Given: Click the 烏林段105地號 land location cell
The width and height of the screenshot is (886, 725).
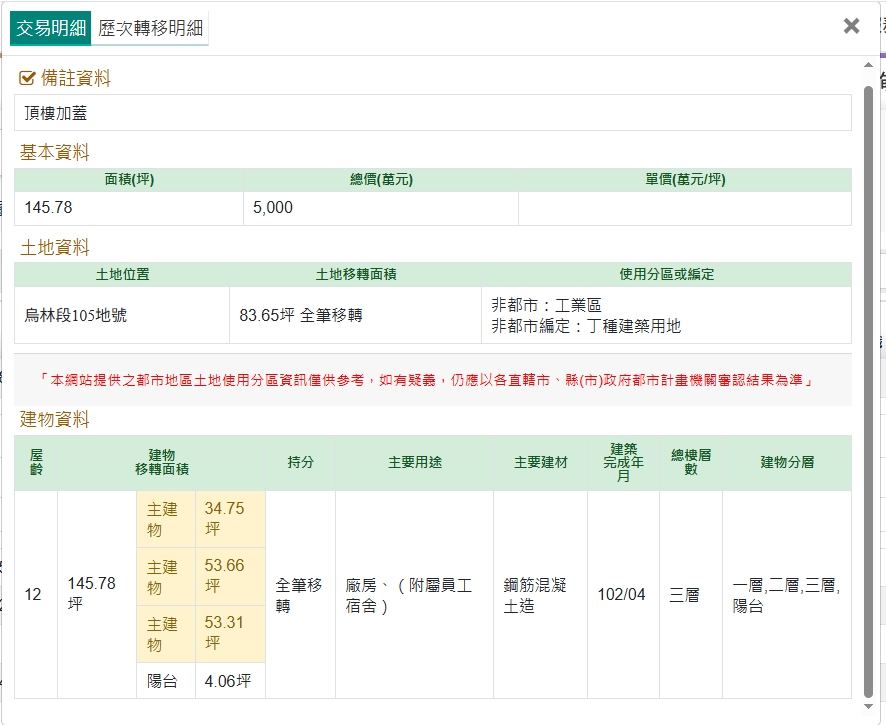Looking at the screenshot, I should click(76, 315).
